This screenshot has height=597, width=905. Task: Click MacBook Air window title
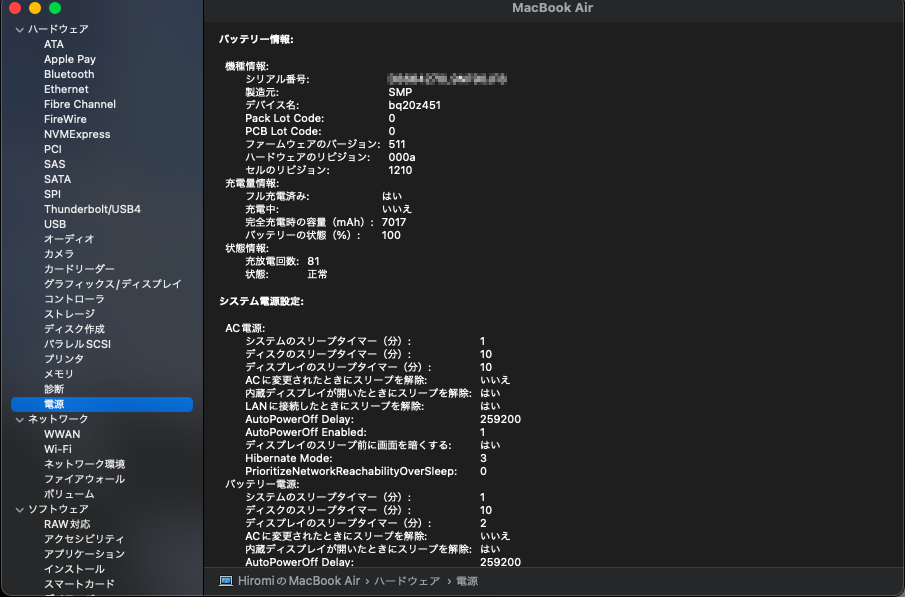coord(552,8)
